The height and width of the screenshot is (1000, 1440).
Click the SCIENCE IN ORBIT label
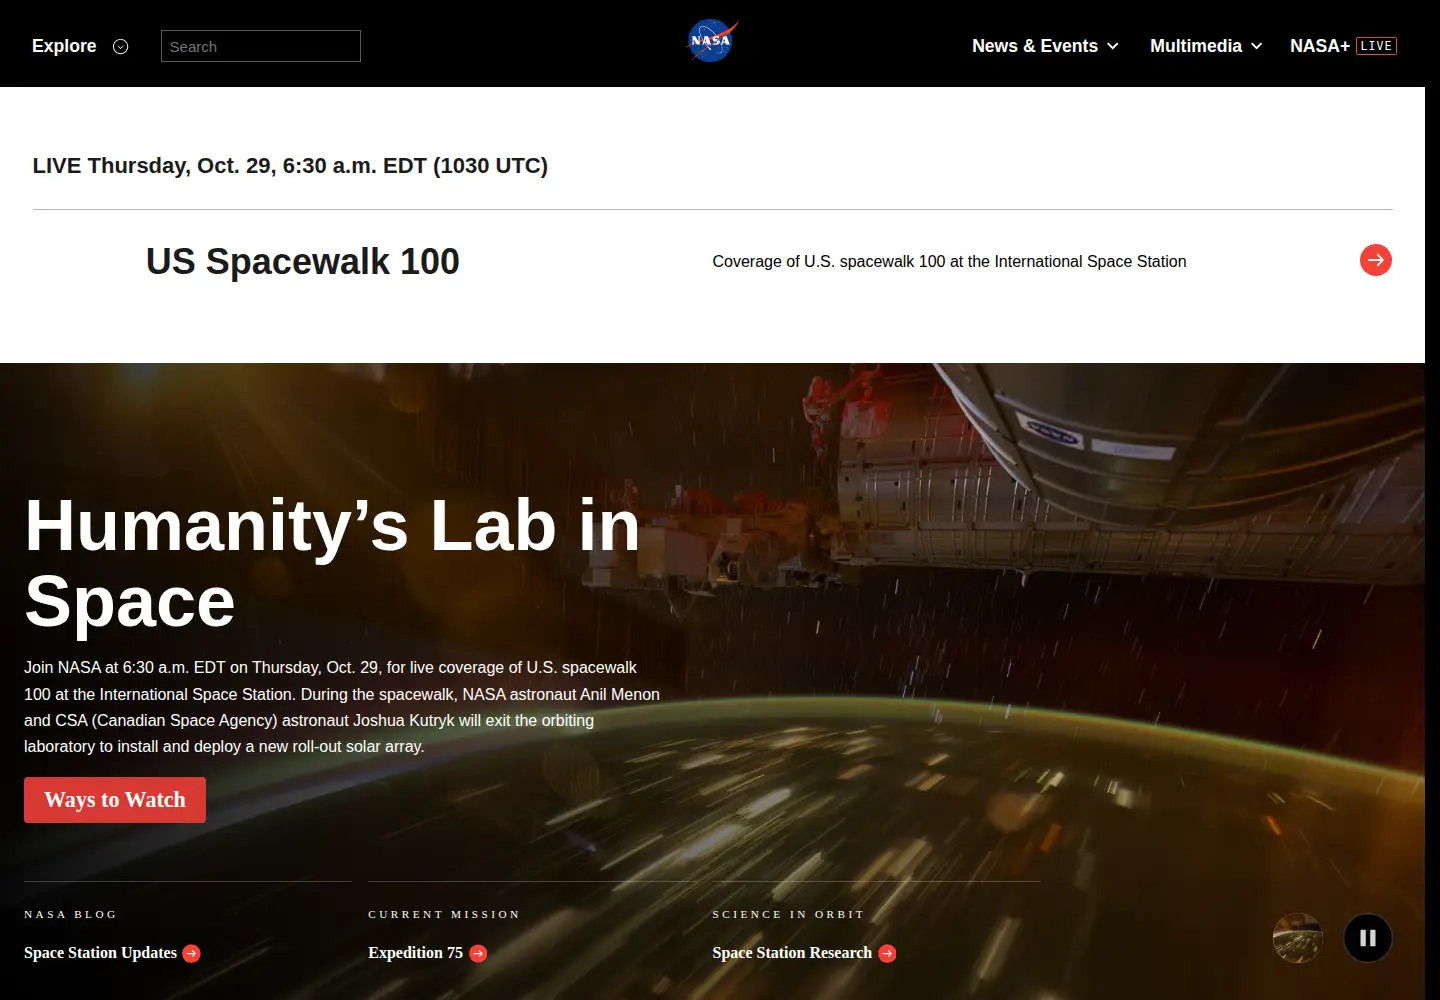coord(788,914)
